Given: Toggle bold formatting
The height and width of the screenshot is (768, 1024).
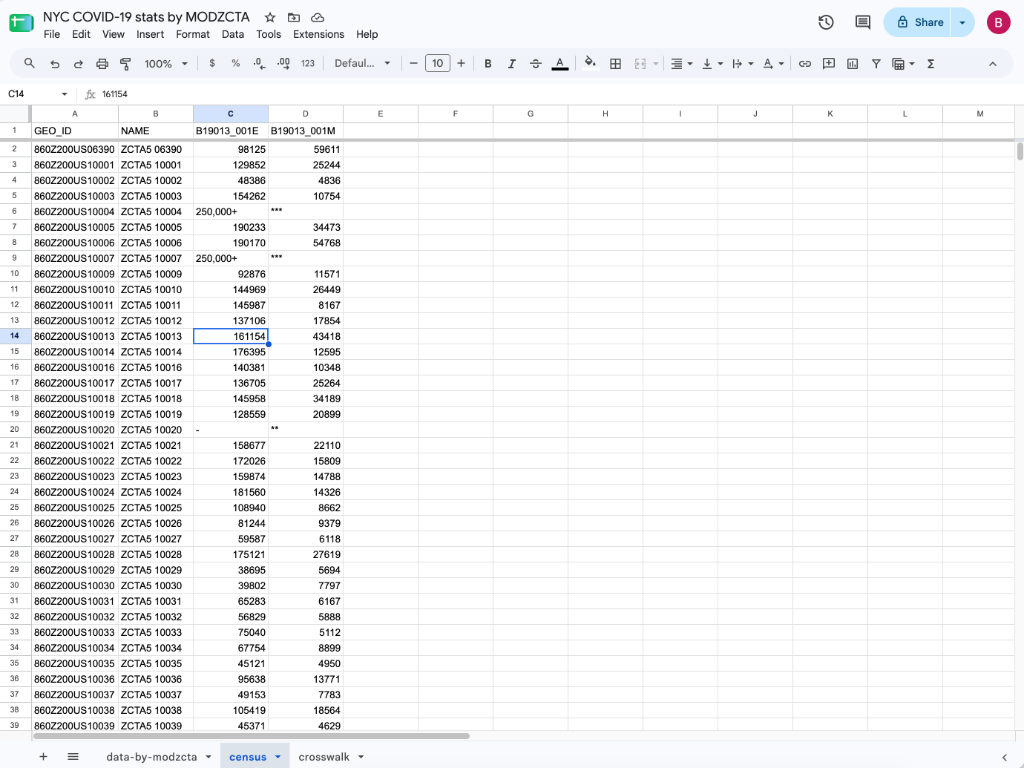Looking at the screenshot, I should point(487,63).
